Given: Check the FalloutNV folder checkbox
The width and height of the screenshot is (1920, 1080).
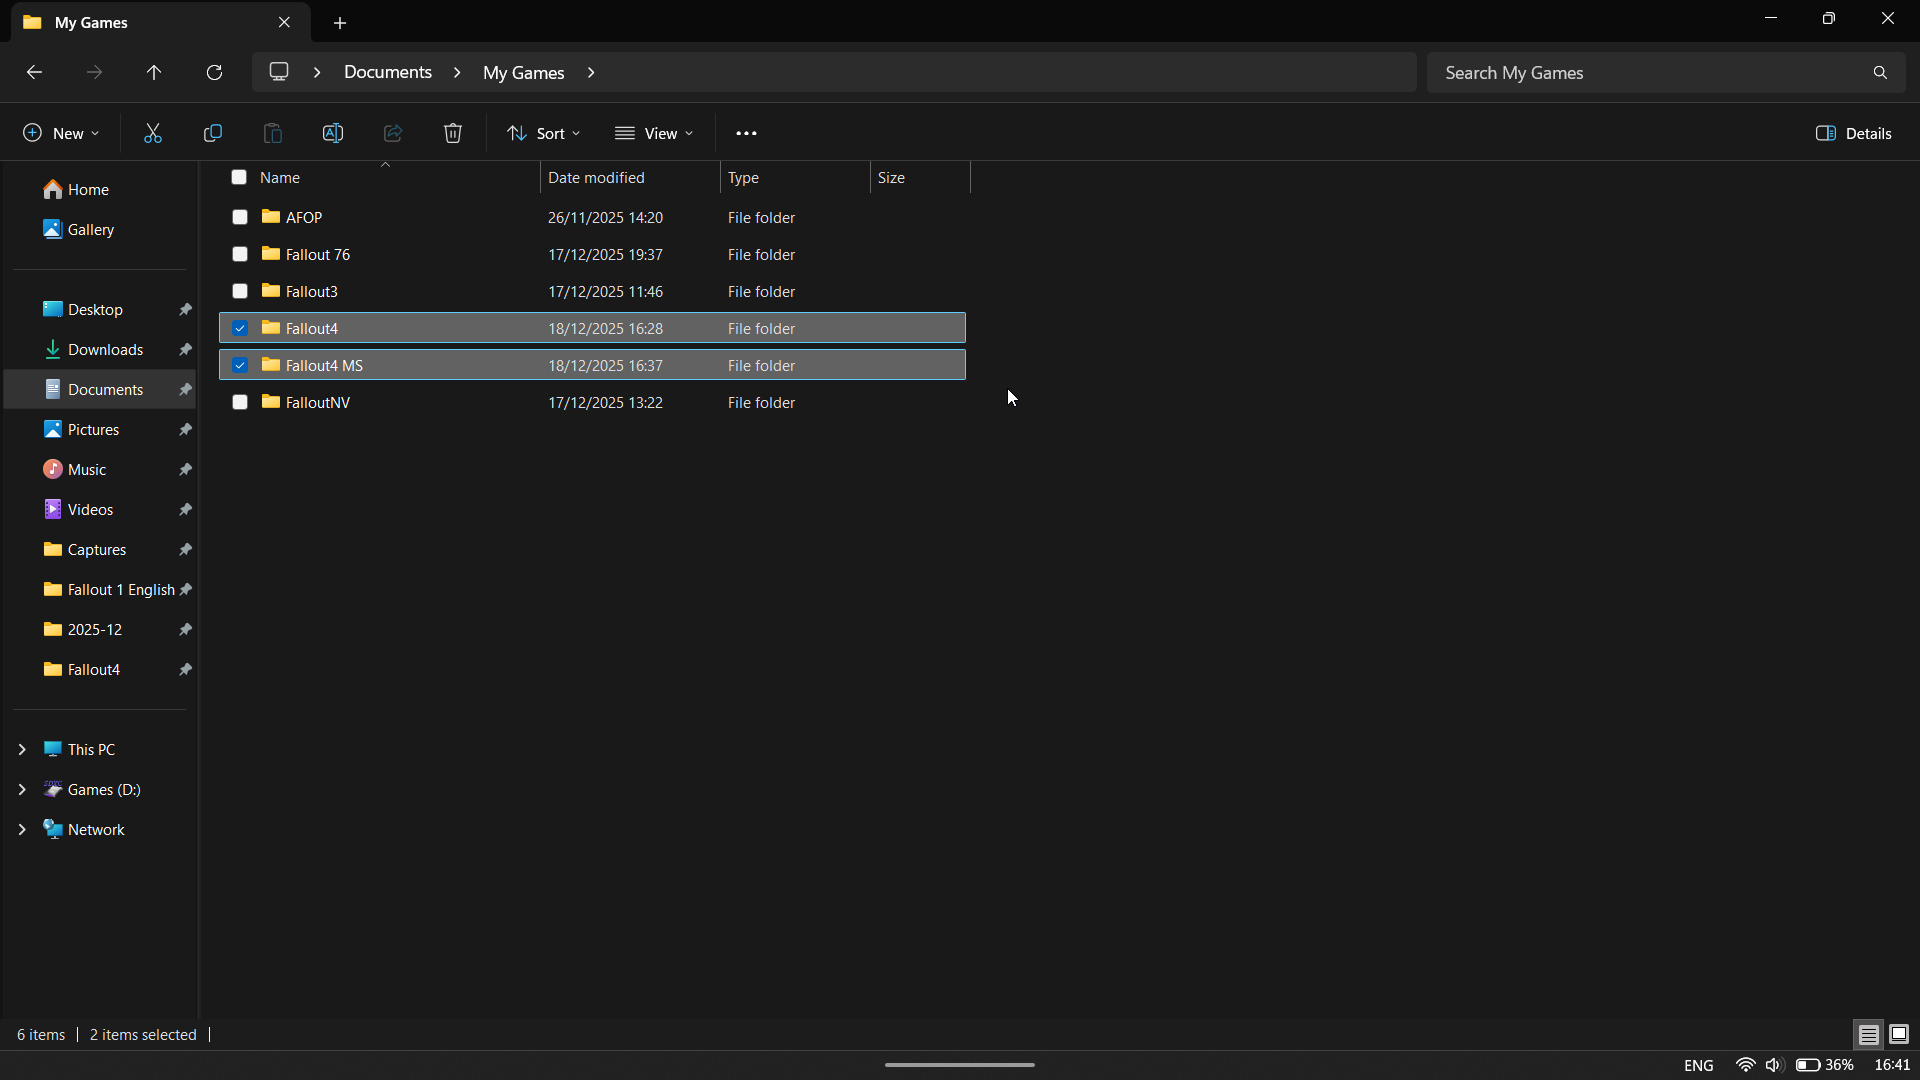Looking at the screenshot, I should click(x=240, y=402).
